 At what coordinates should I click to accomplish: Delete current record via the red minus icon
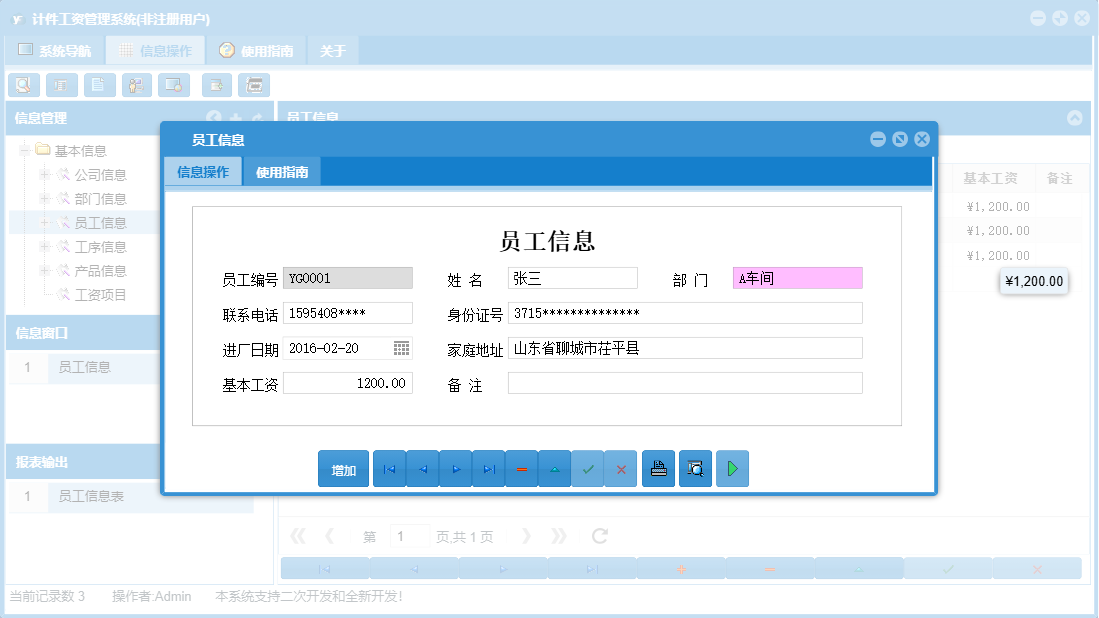tap(522, 468)
